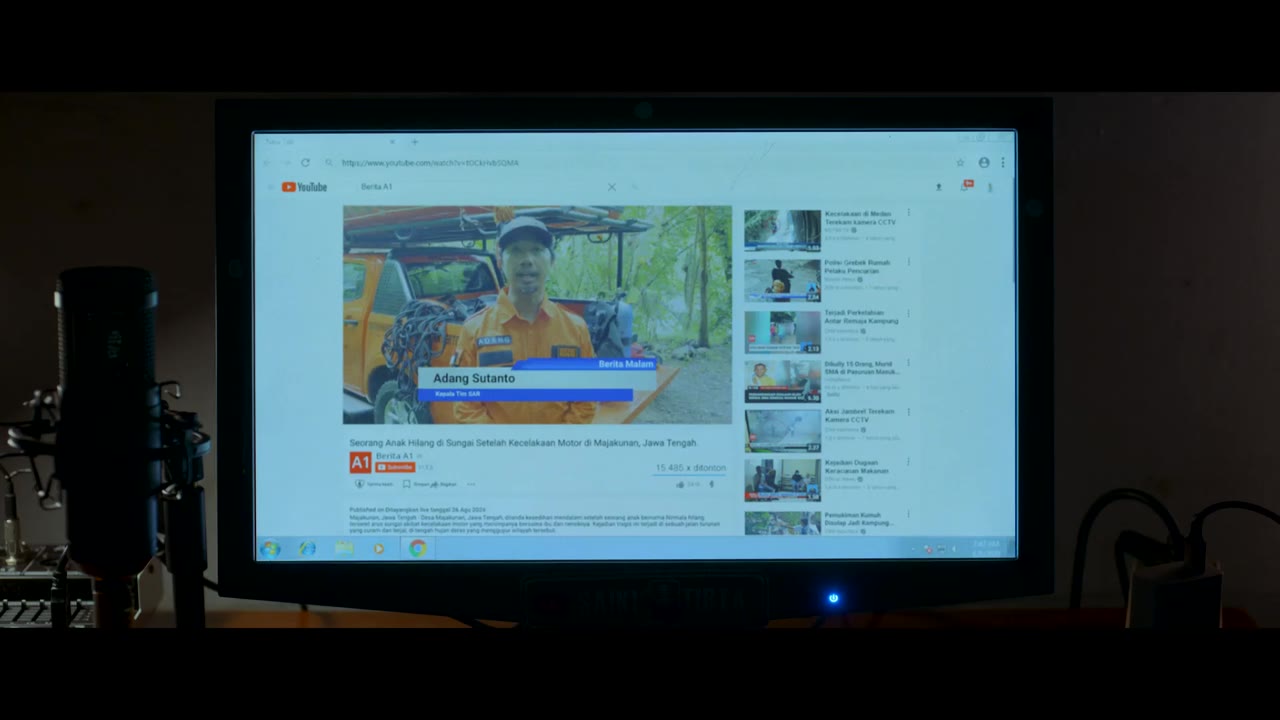Click title Polisi Grebek Rumah Pelaku Pencurian
Image resolution: width=1280 pixels, height=720 pixels.
pyautogui.click(x=858, y=267)
